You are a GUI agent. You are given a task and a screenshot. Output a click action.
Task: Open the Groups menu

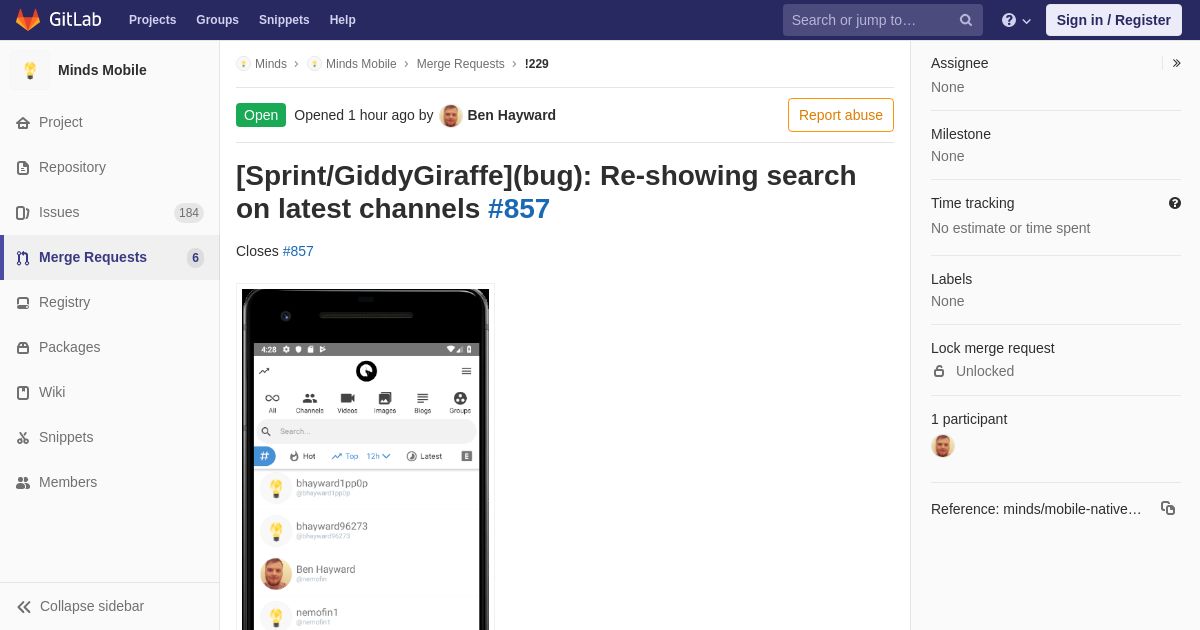217,20
